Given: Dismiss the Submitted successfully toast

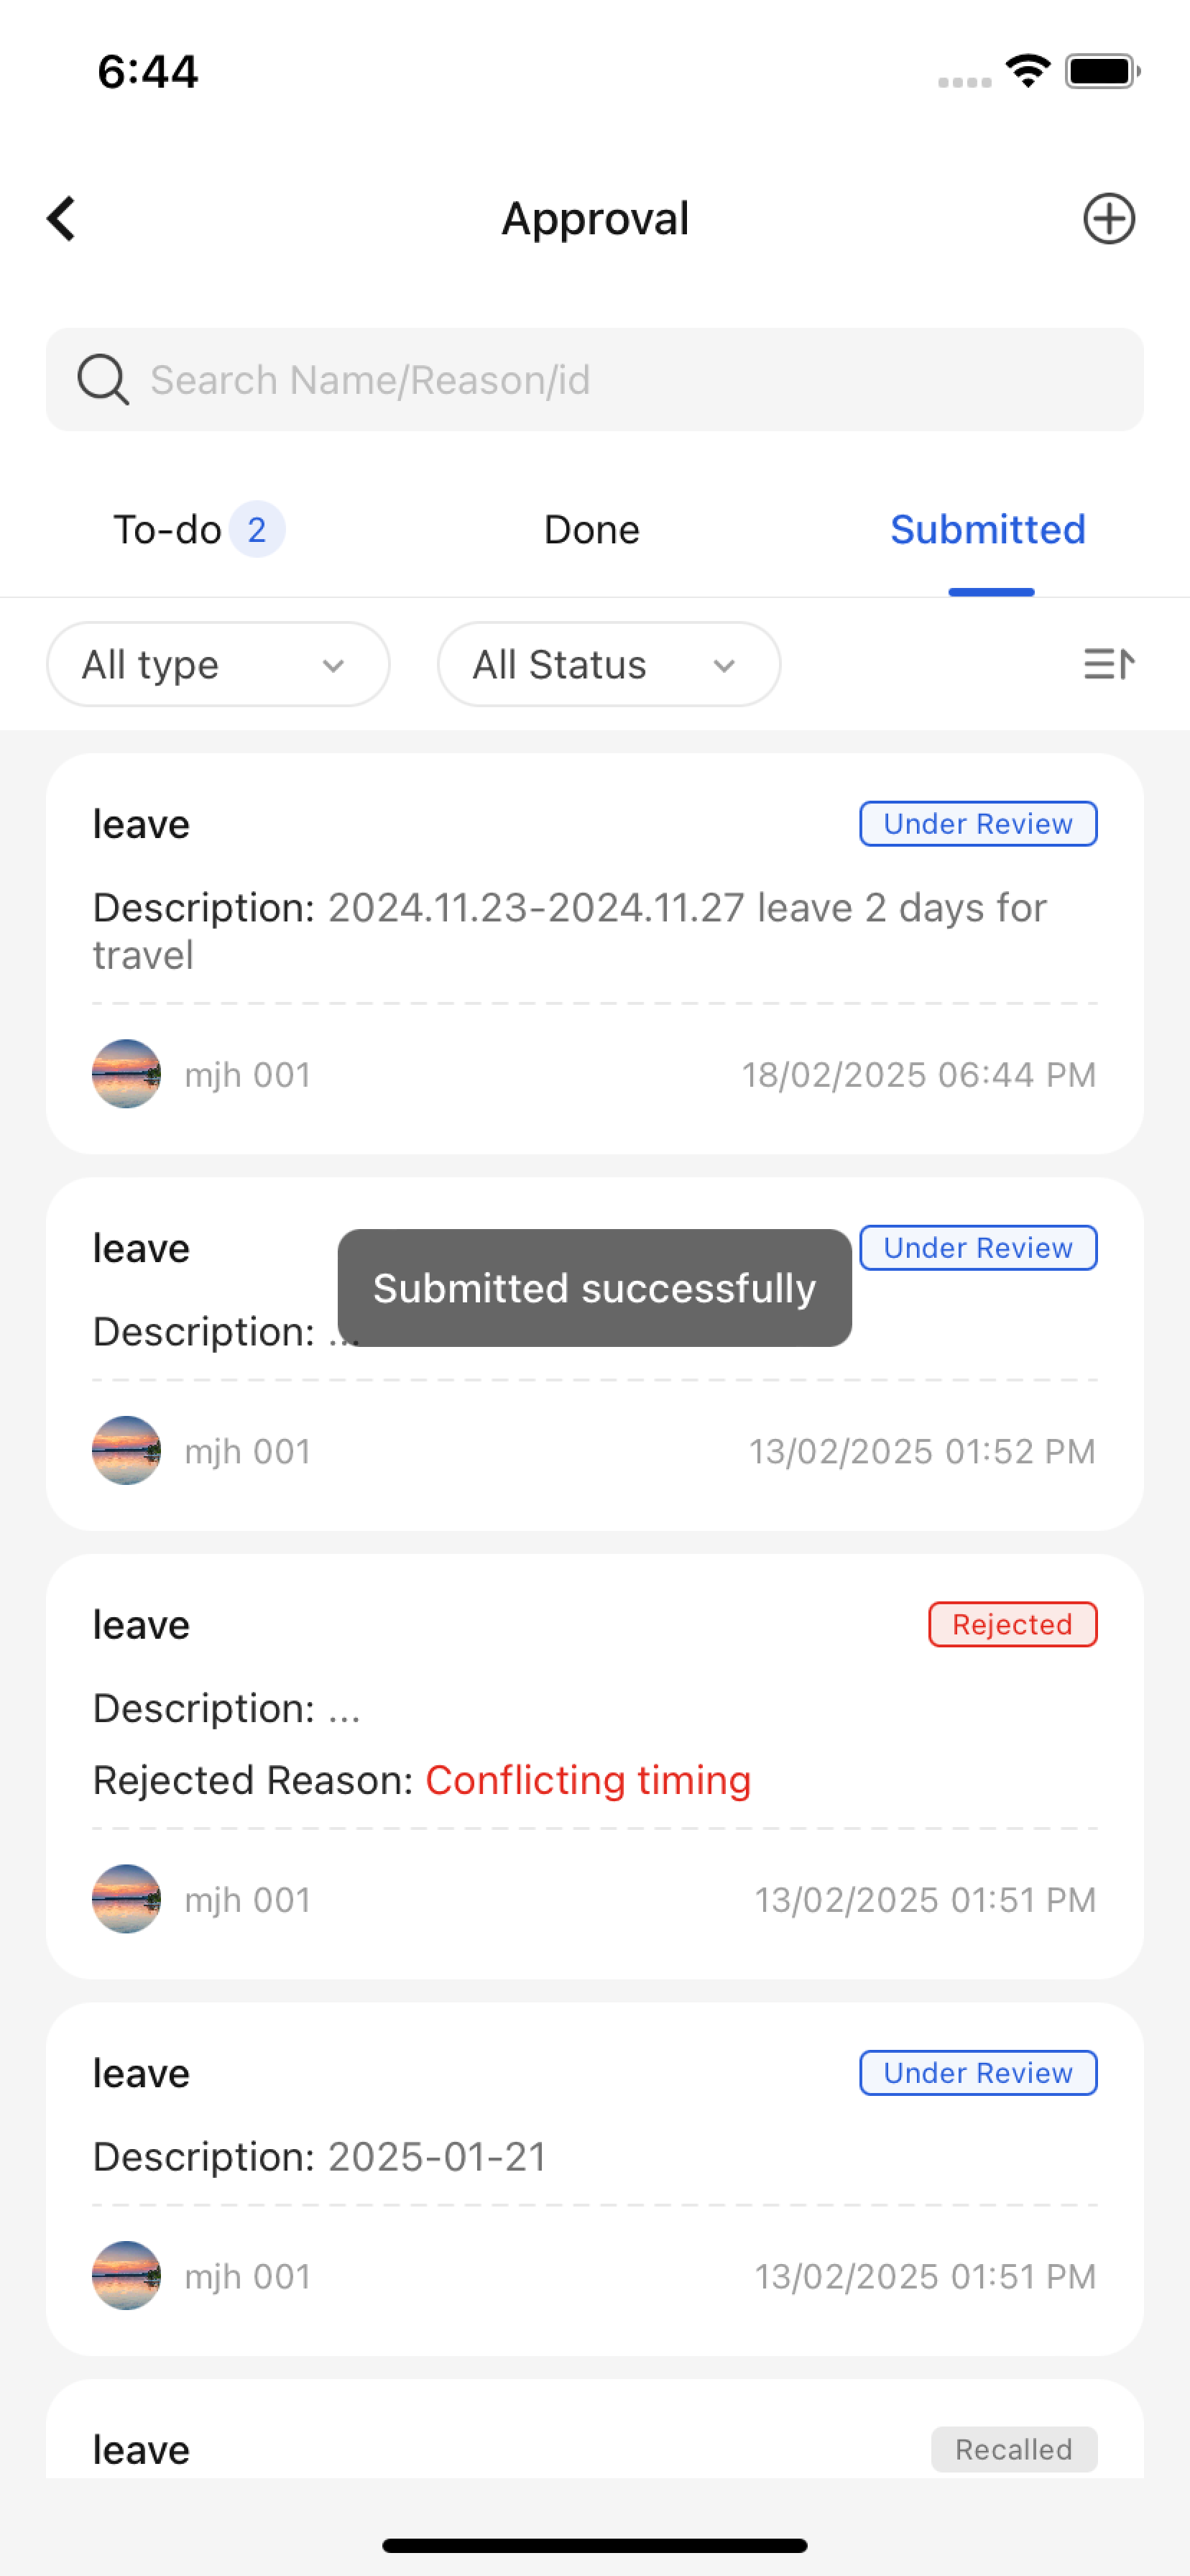Looking at the screenshot, I should pyautogui.click(x=594, y=1288).
